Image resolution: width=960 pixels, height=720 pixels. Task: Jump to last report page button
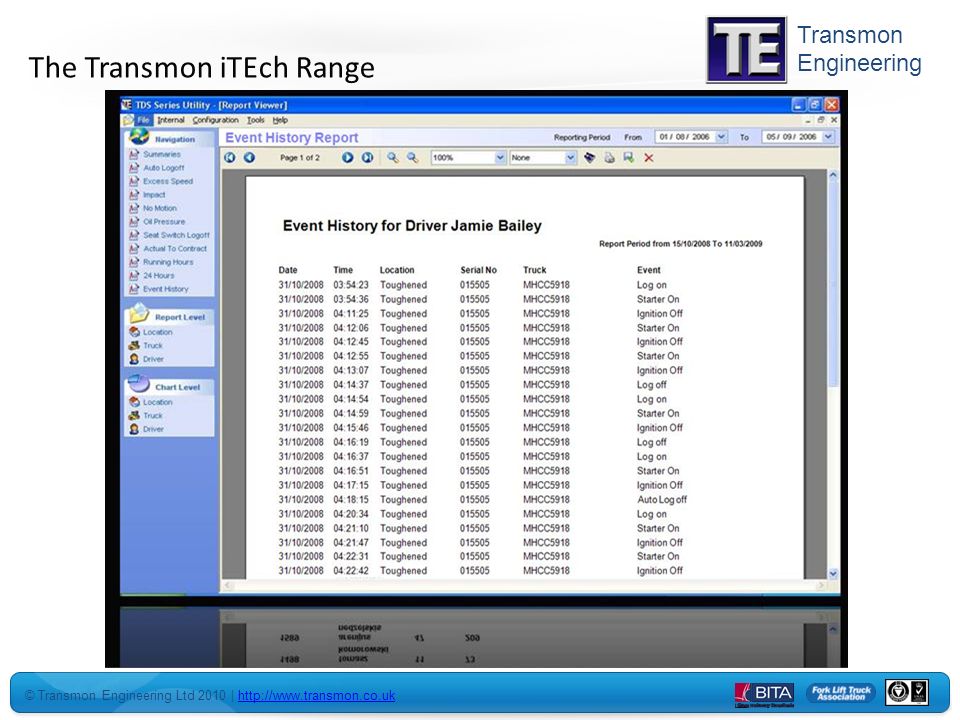point(367,157)
